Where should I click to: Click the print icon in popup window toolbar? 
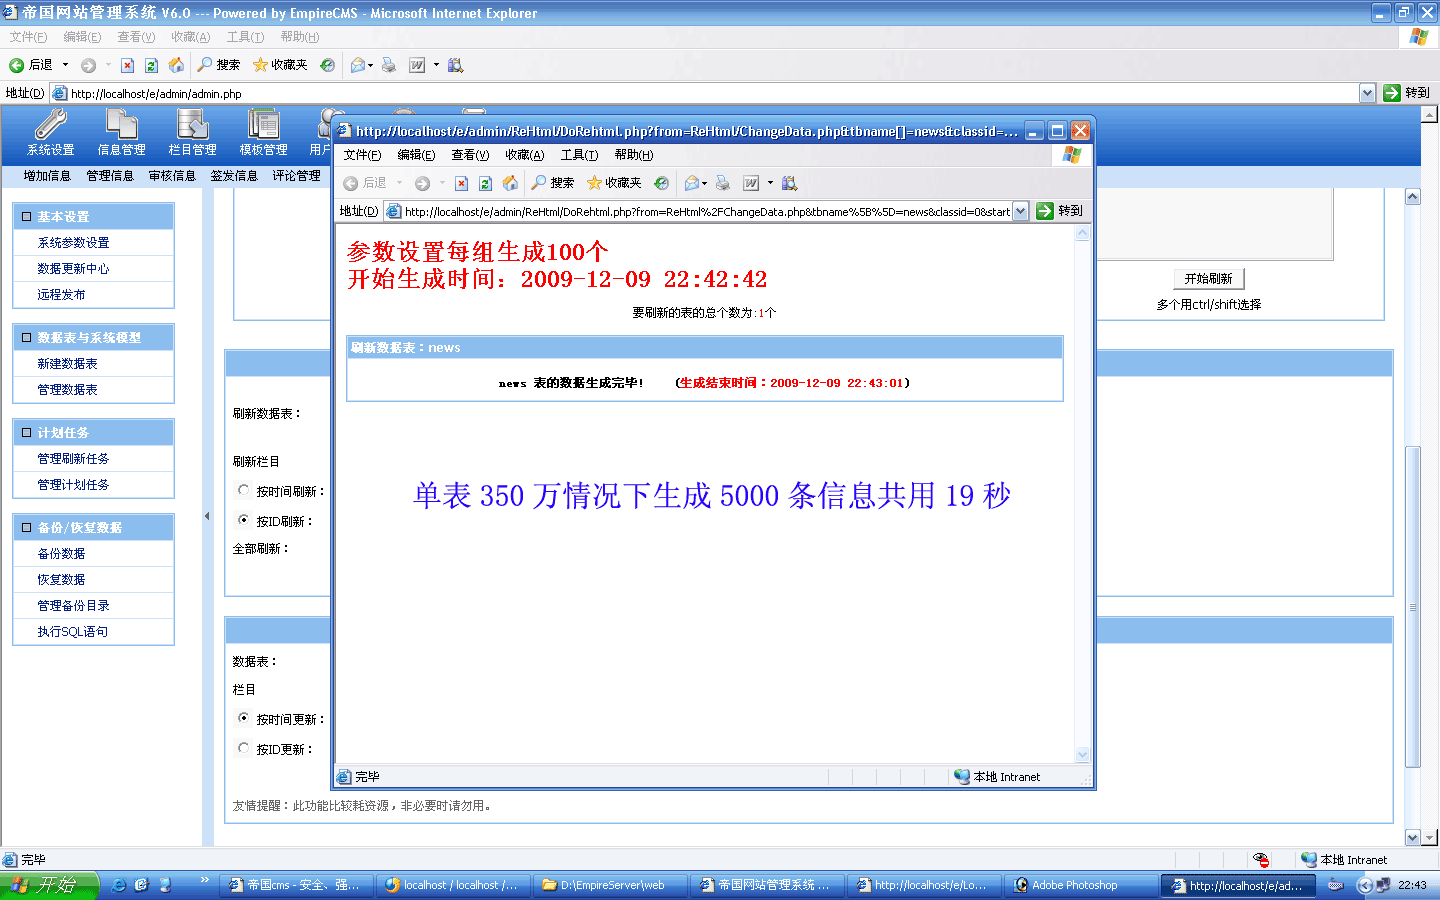[x=723, y=183]
